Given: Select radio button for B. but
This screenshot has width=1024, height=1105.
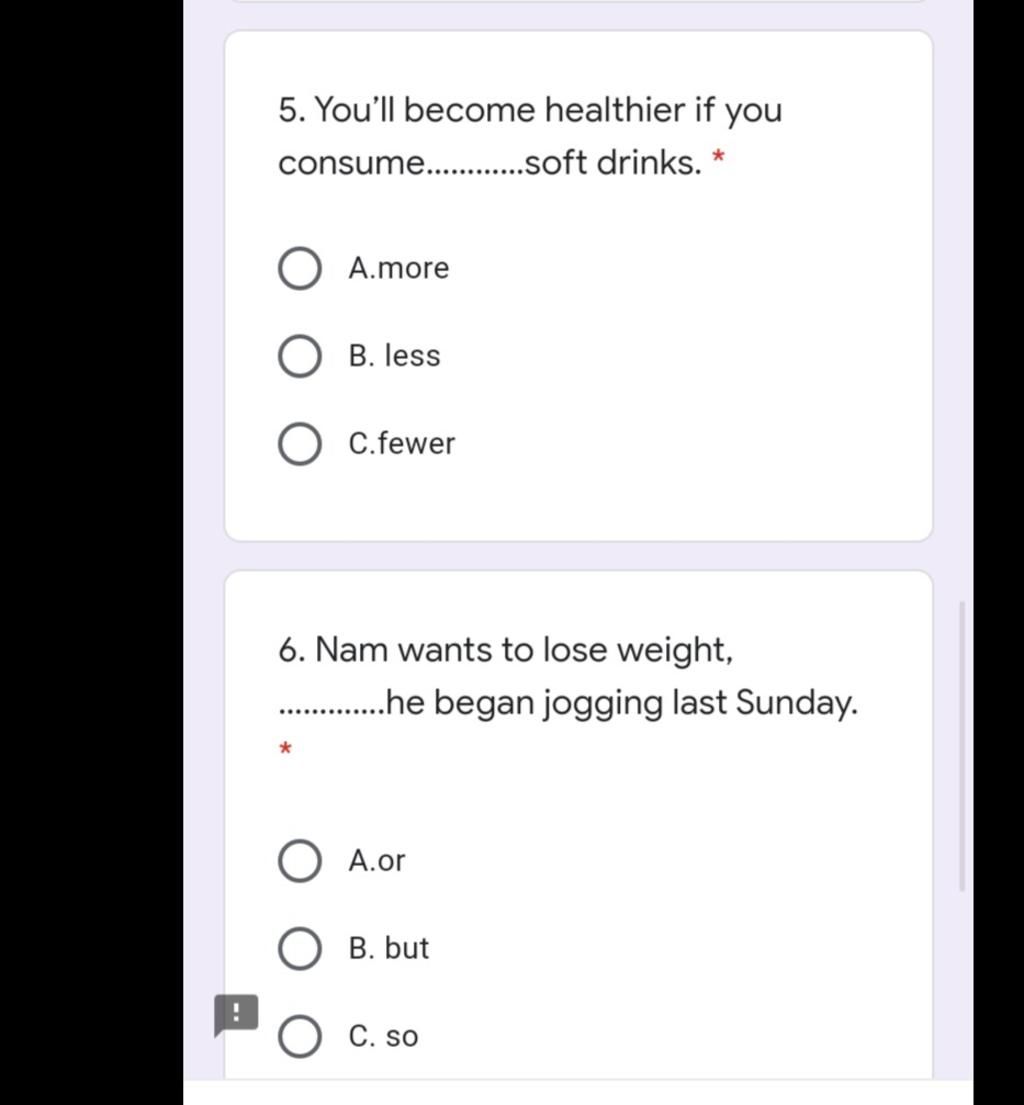Looking at the screenshot, I should [x=300, y=949].
